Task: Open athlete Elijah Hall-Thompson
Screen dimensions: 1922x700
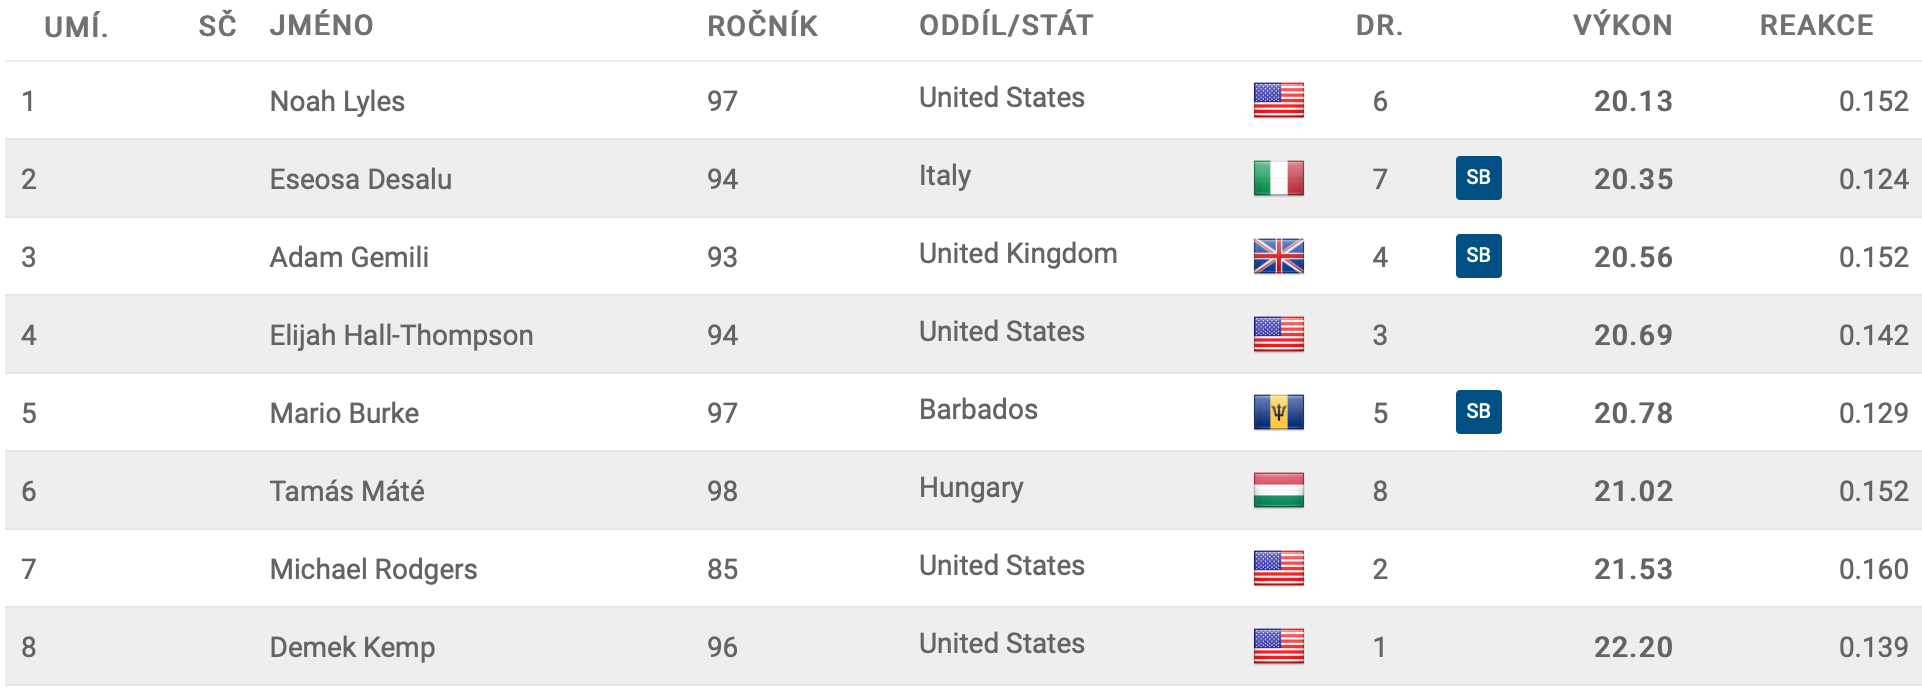Action: [x=401, y=335]
